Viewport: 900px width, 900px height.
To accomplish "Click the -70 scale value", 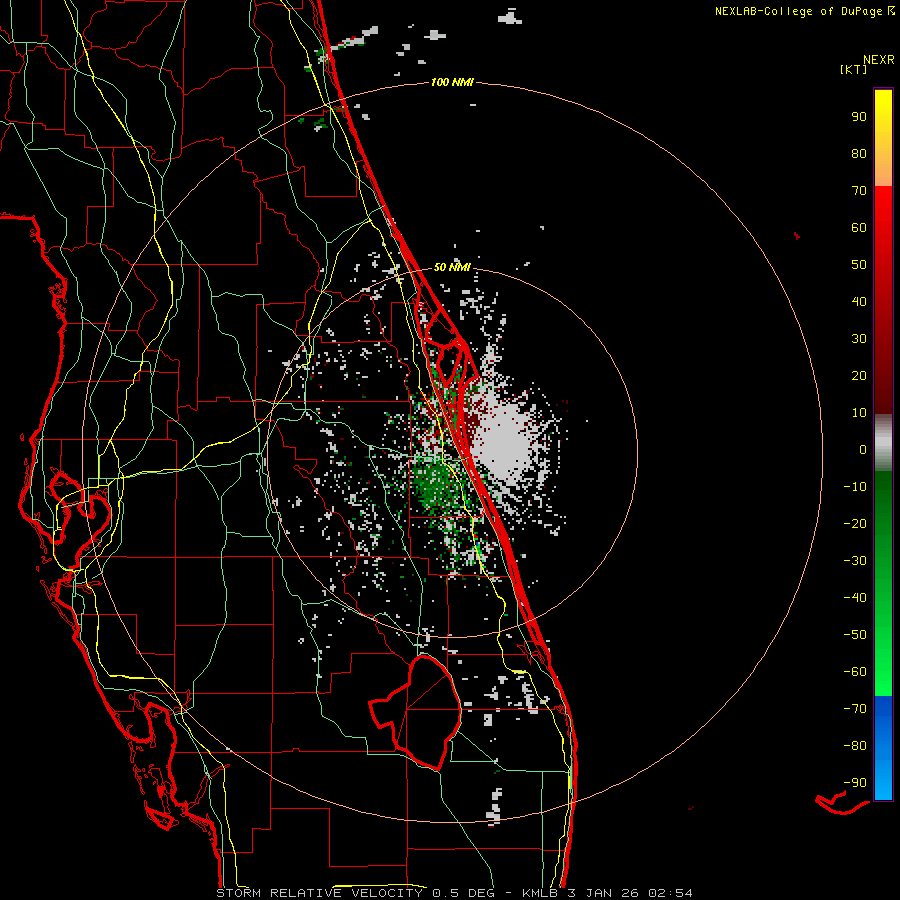I will [x=855, y=709].
